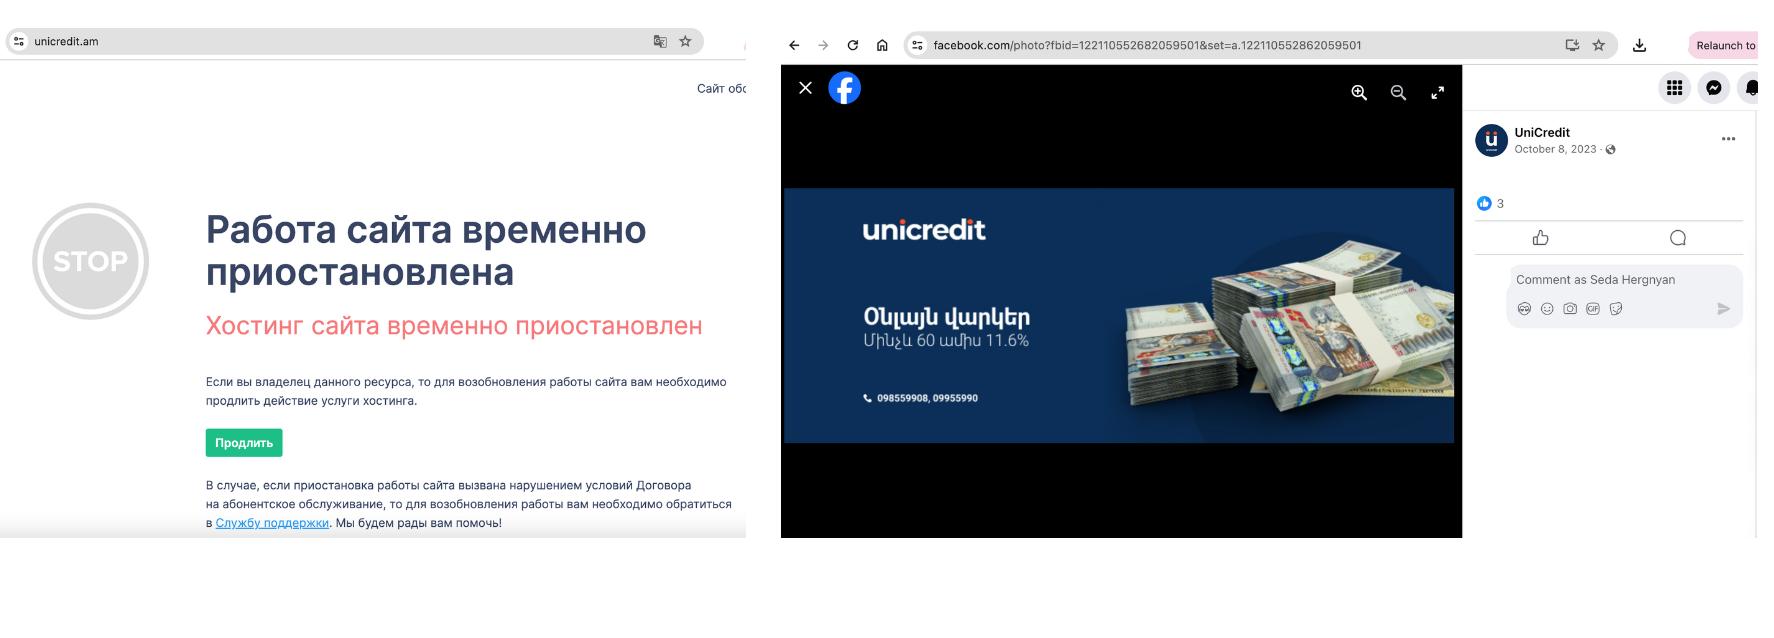Open the browser downloads icon
The image size is (1774, 638).
(1639, 45)
